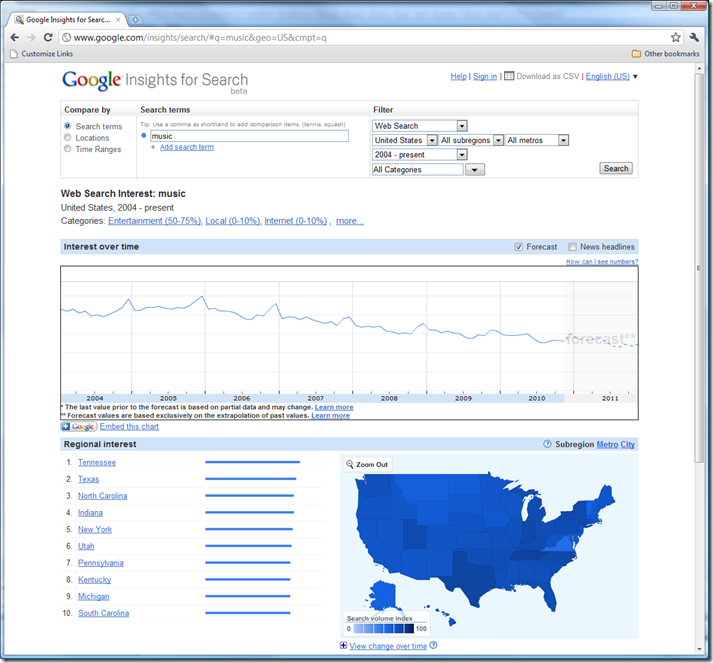
Task: Click the Kentucky region link
Action: (x=94, y=580)
